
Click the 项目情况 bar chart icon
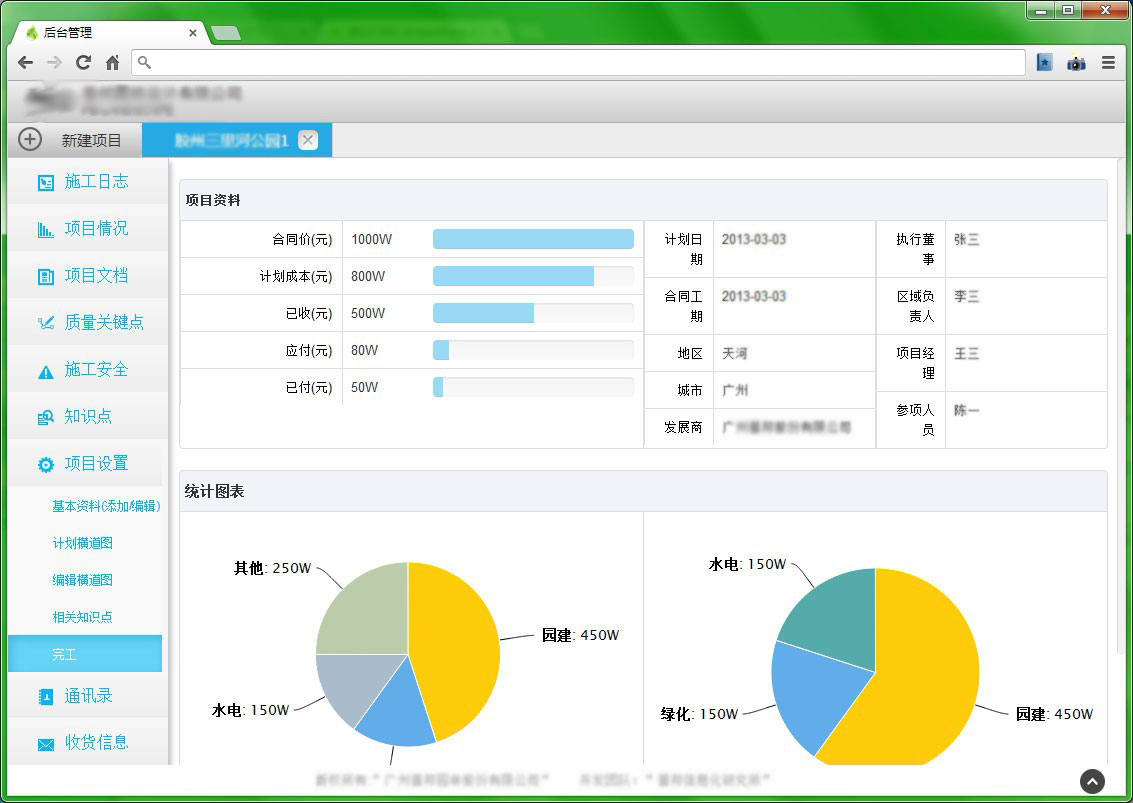tap(46, 229)
